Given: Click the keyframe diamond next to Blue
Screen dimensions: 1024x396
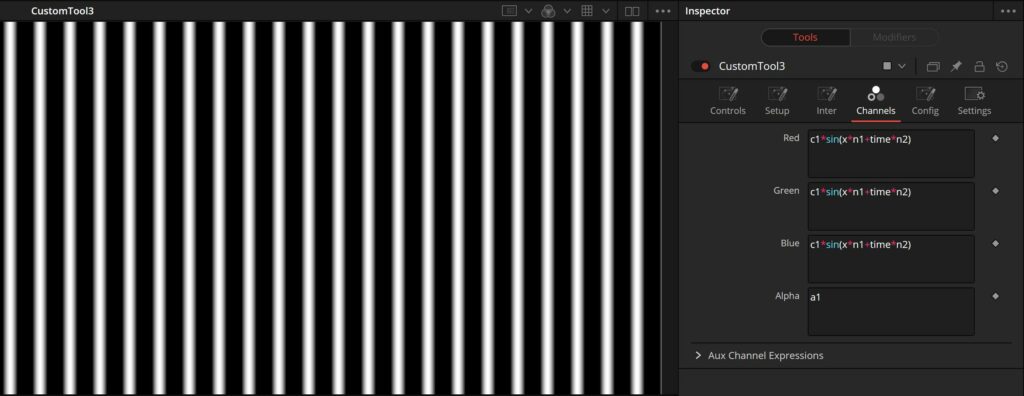Looking at the screenshot, I should pos(995,243).
